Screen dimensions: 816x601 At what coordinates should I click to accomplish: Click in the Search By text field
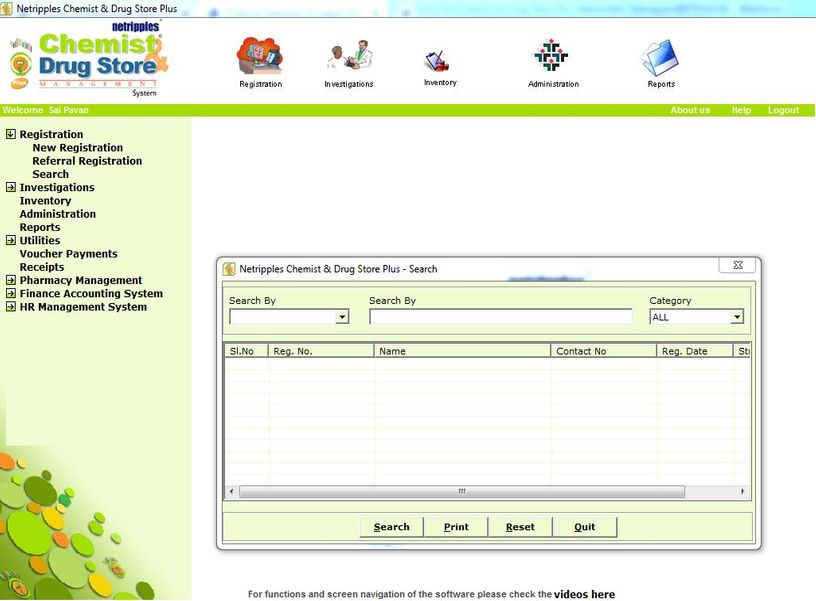(x=501, y=317)
